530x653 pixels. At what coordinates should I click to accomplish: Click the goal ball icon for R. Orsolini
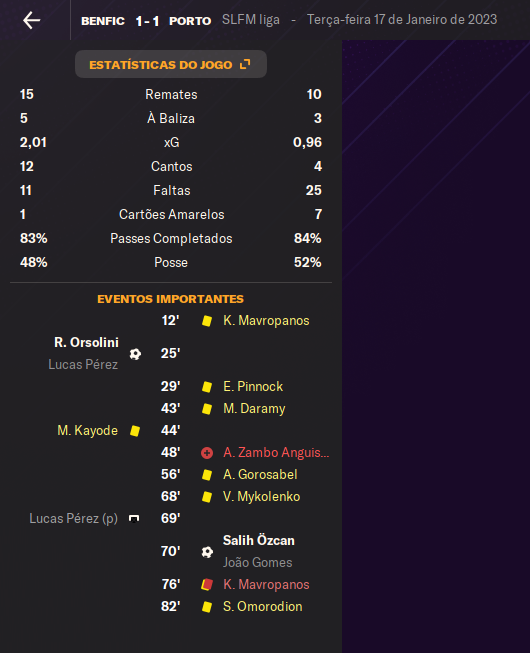coord(135,354)
